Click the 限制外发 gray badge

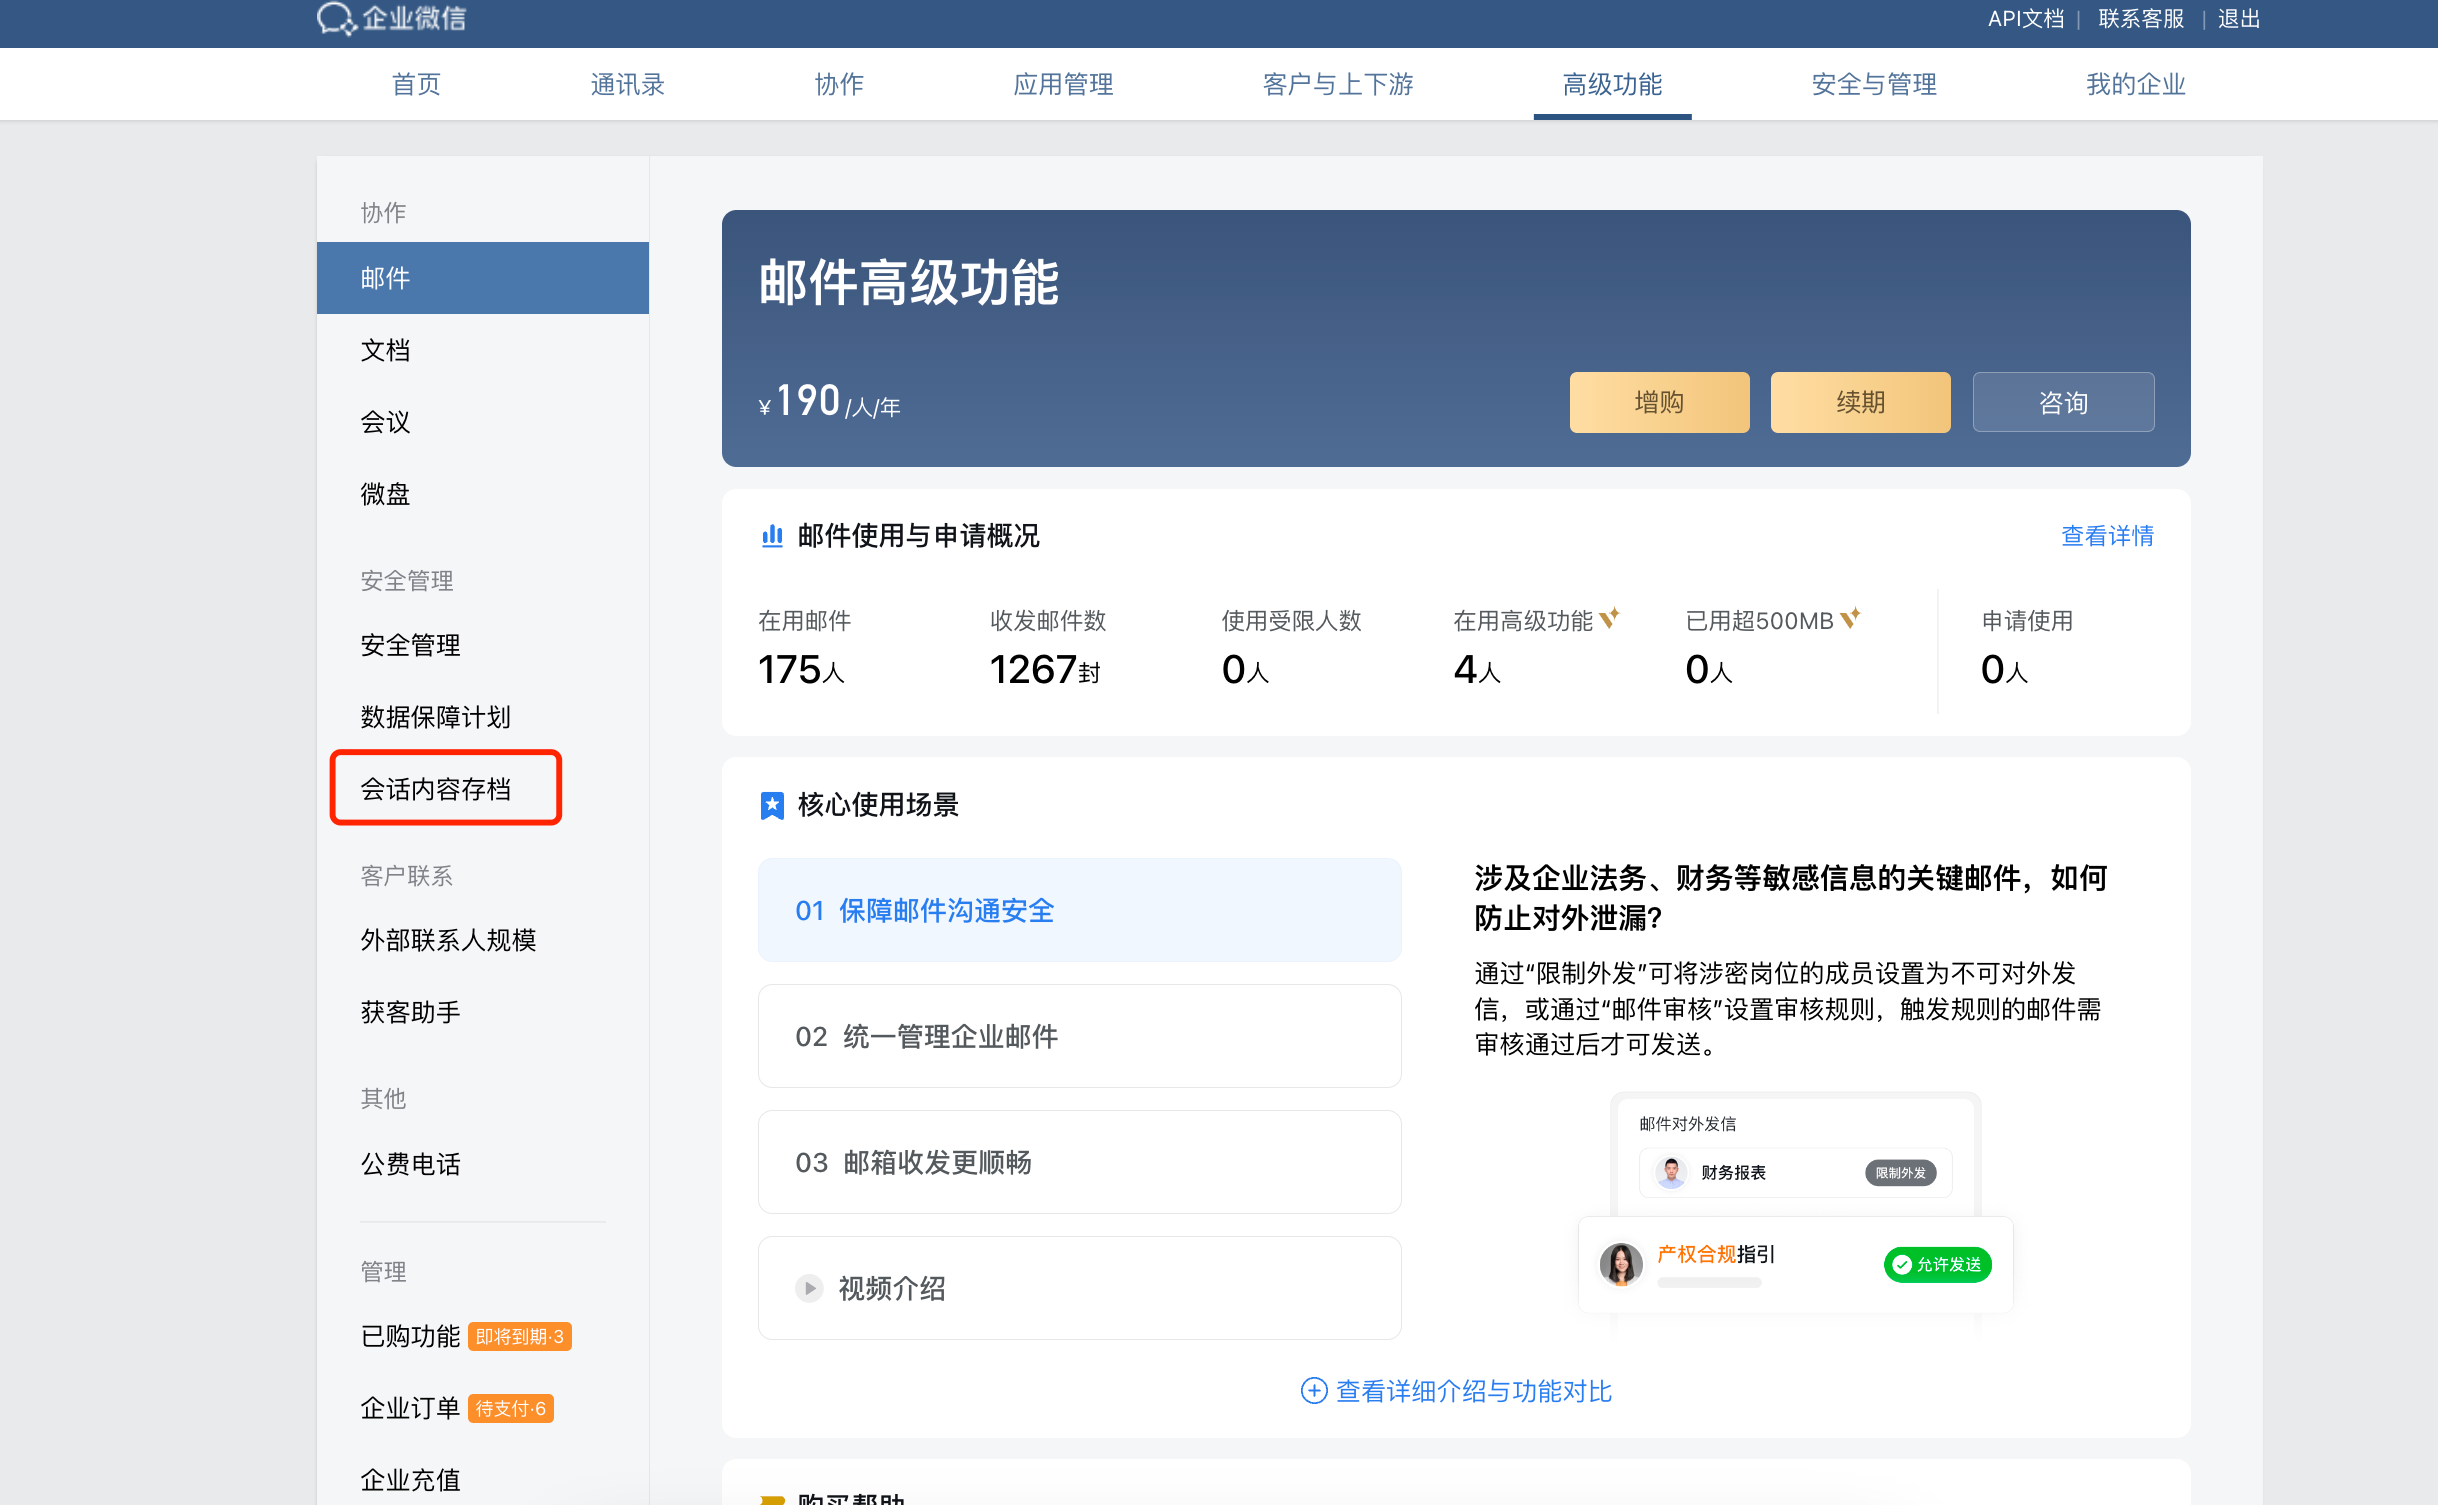point(1900,1172)
